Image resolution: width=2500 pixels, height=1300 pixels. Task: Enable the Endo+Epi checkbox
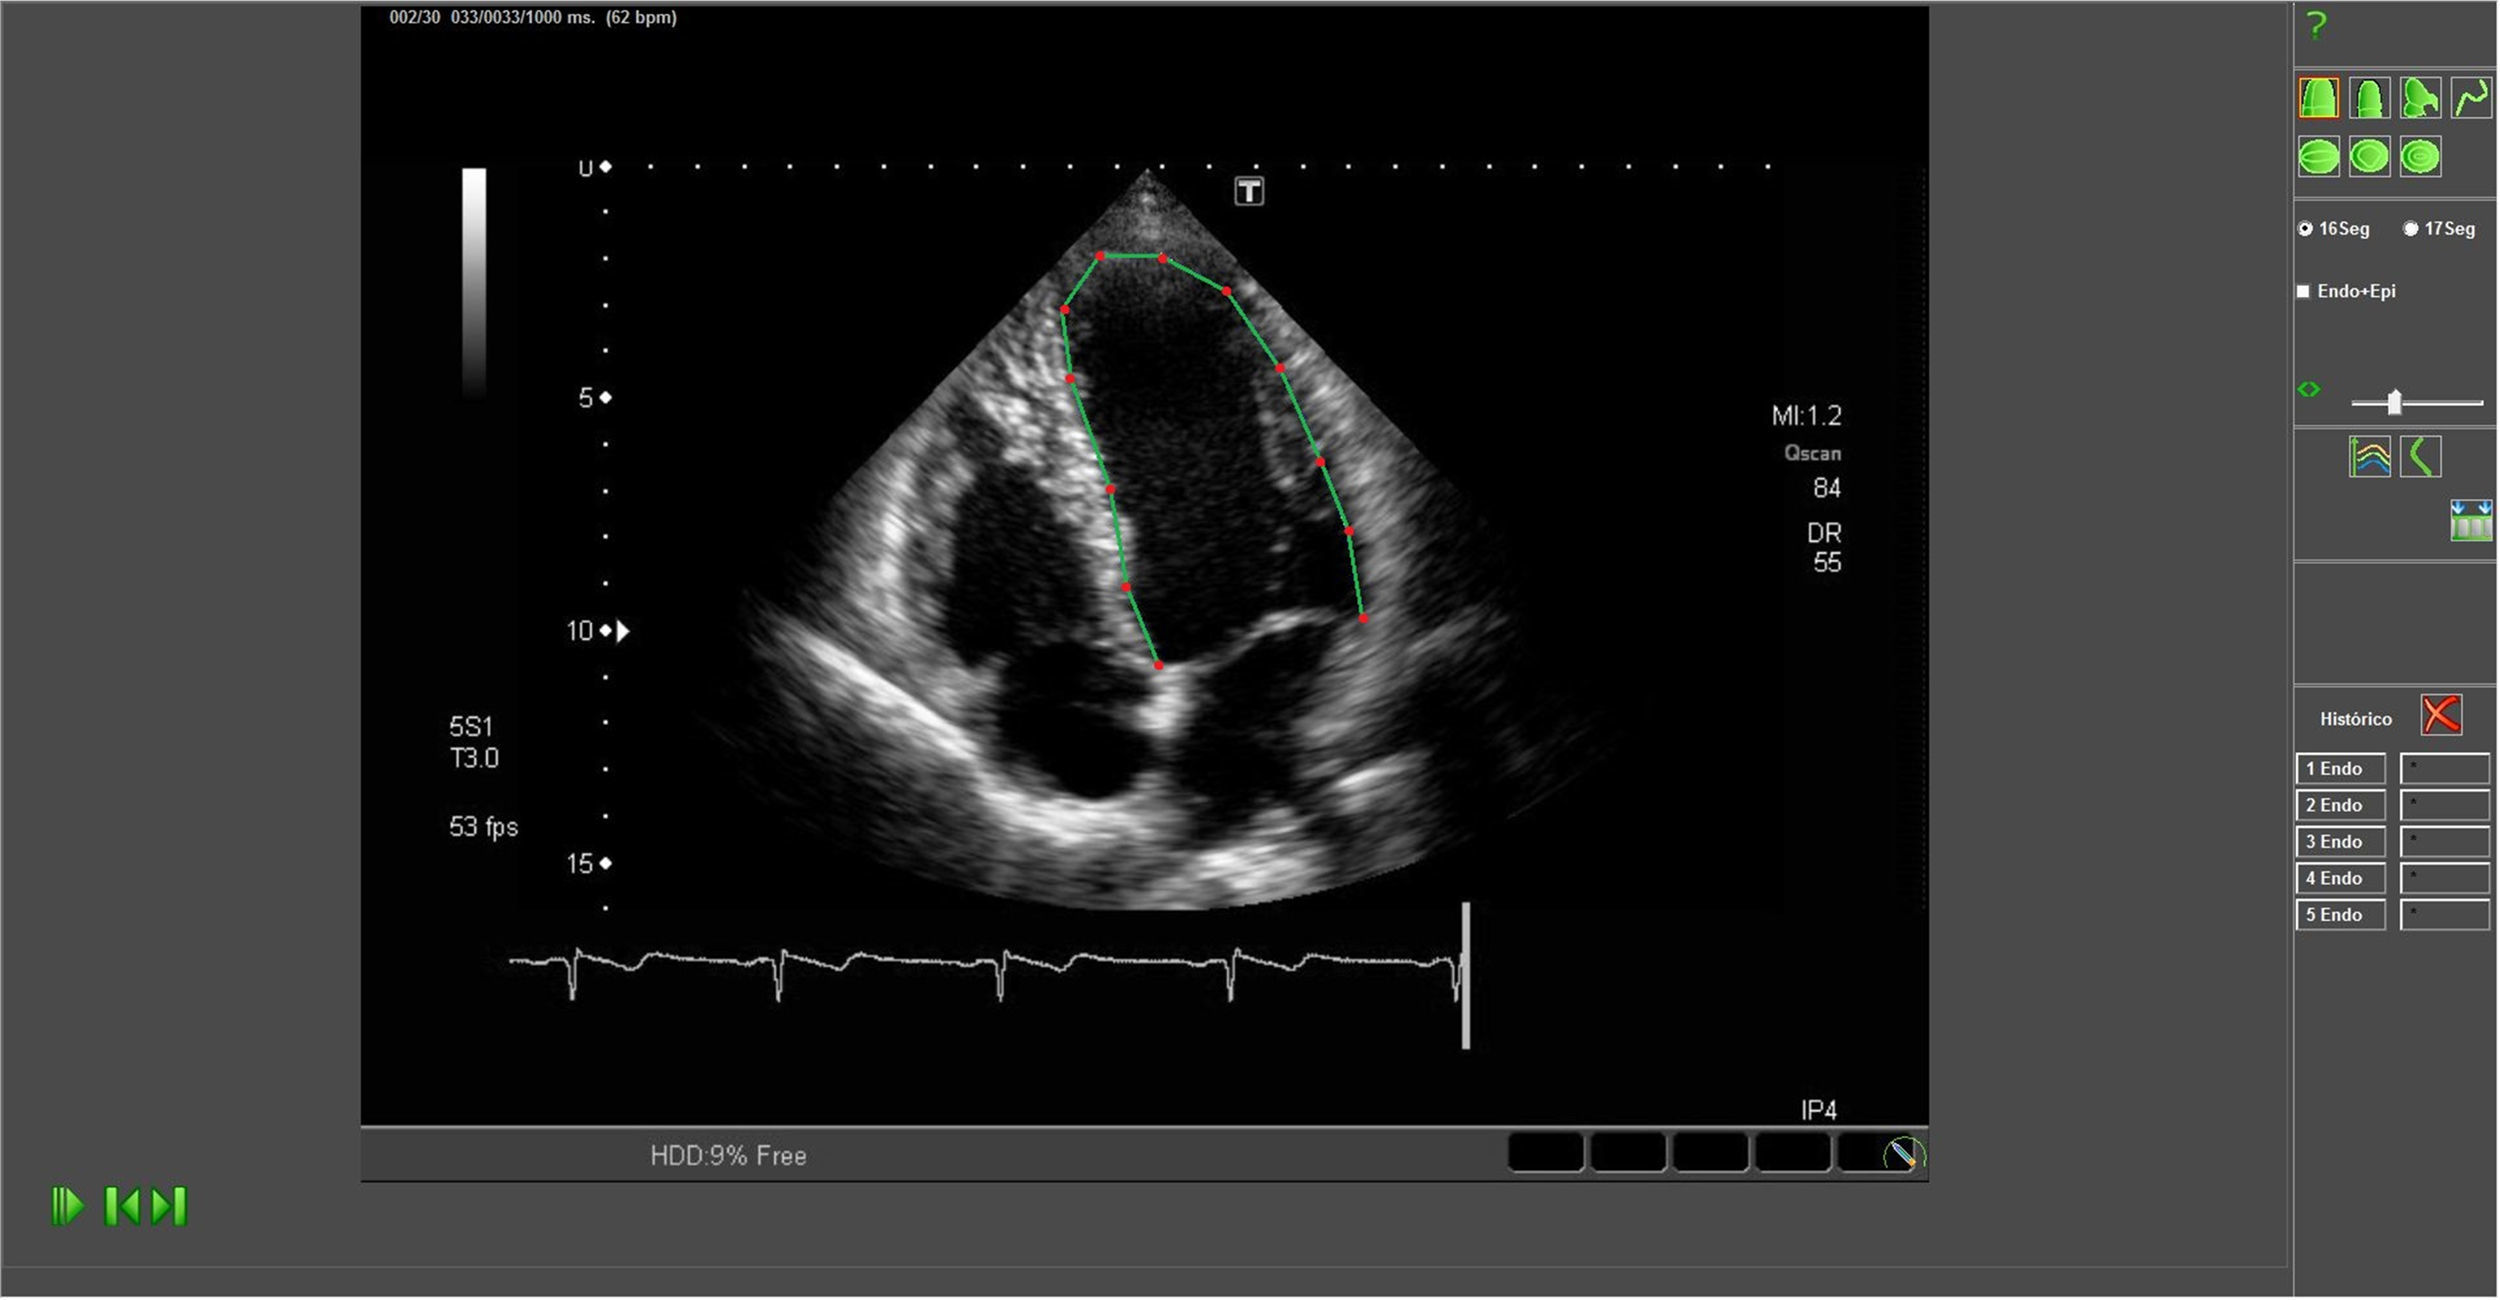pos(2303,291)
